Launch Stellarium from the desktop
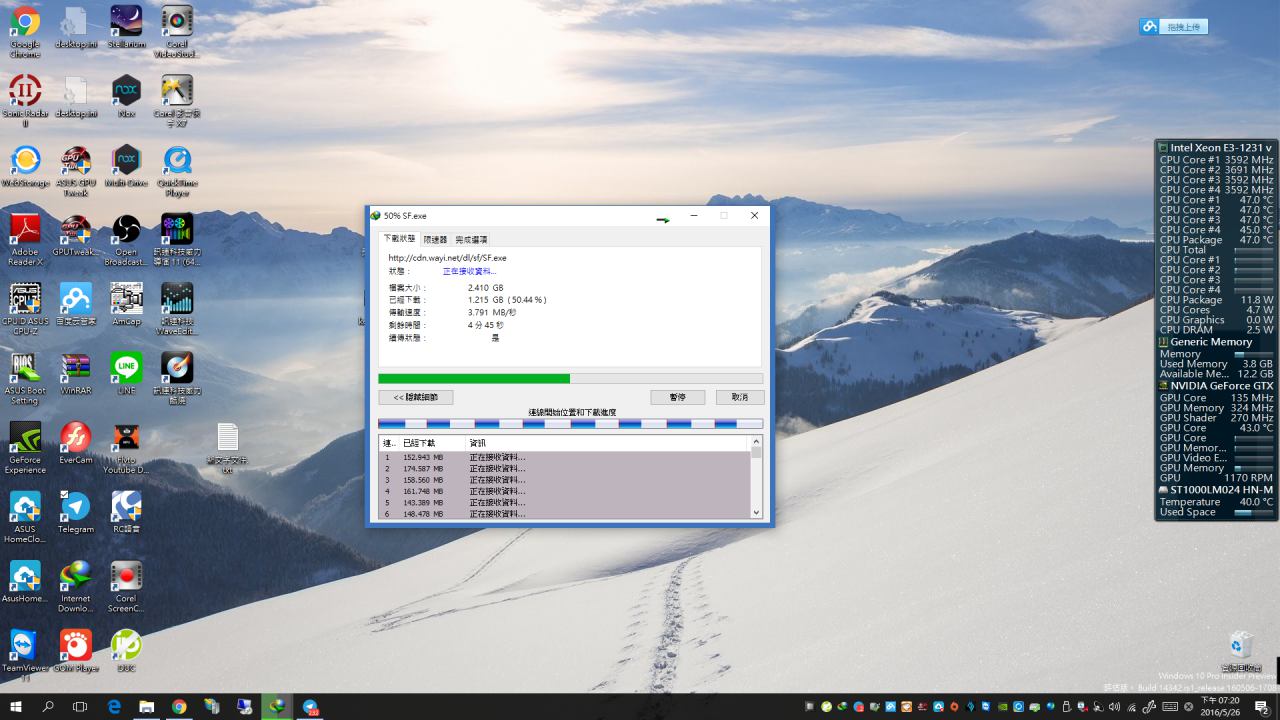Screen dimensions: 1280x720 pos(126,24)
